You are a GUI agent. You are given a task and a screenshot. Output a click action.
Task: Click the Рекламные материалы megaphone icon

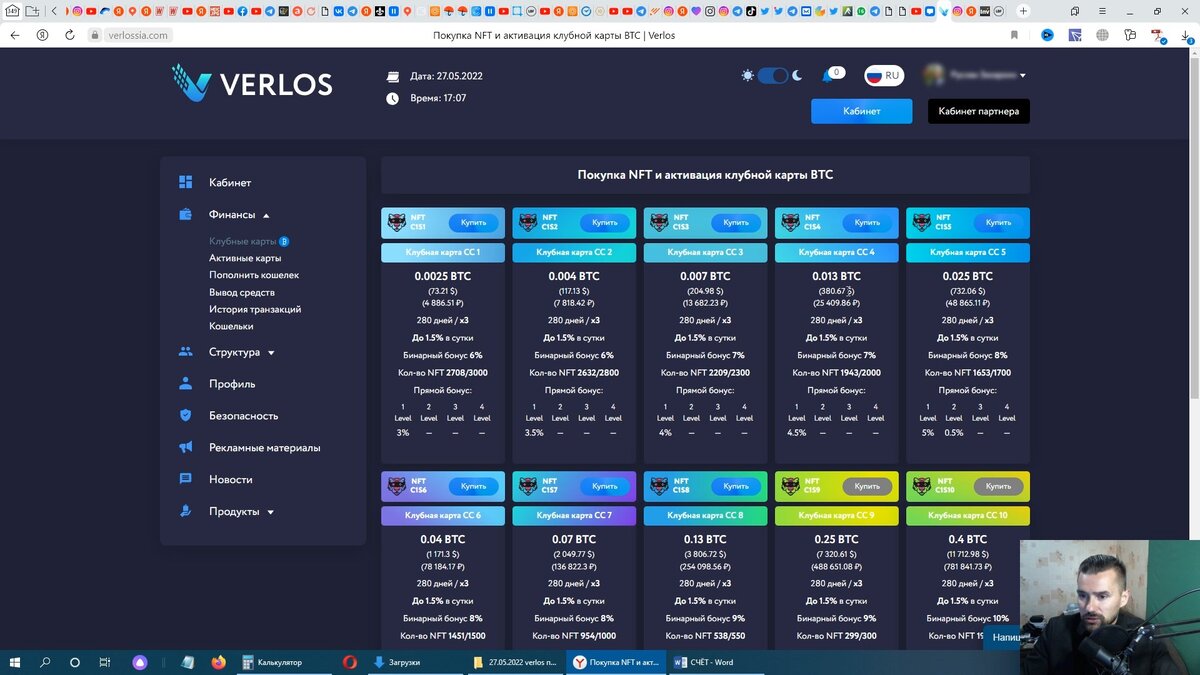click(x=185, y=447)
